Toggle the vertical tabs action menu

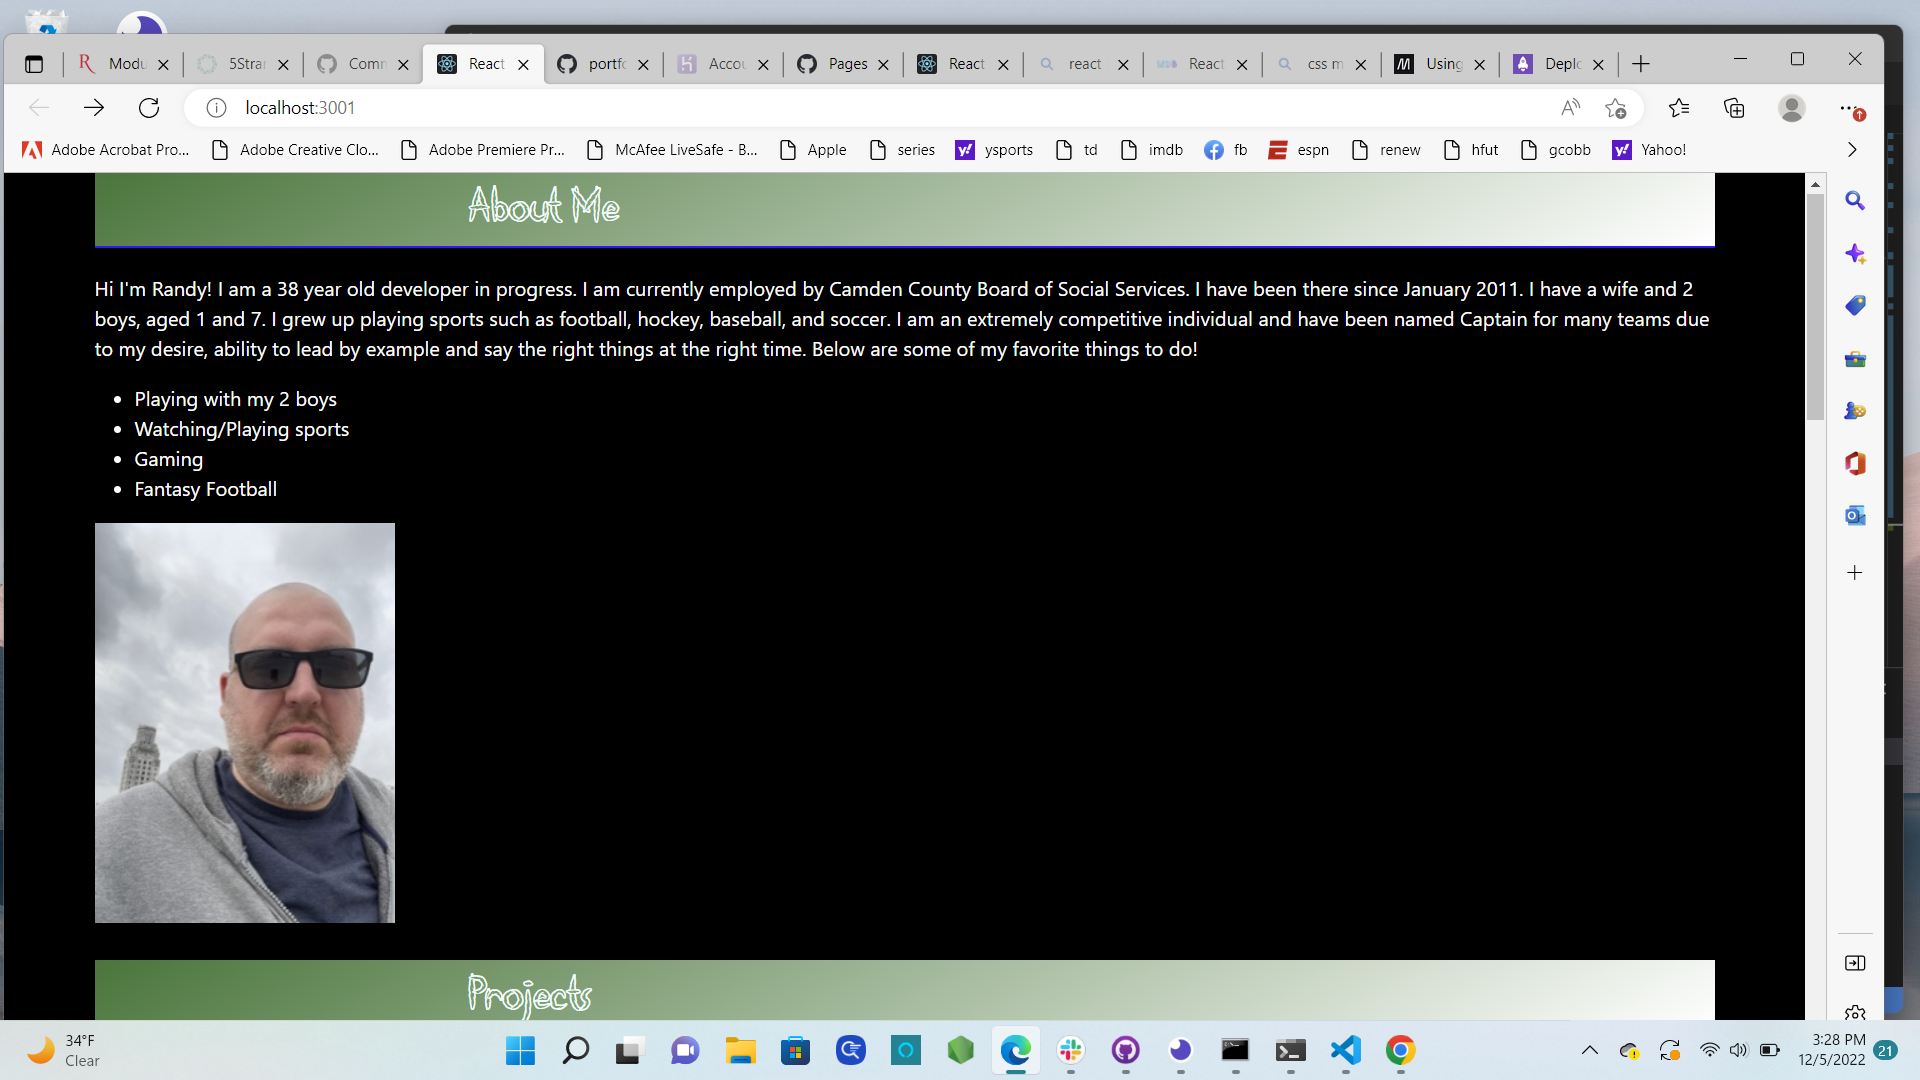tap(34, 64)
